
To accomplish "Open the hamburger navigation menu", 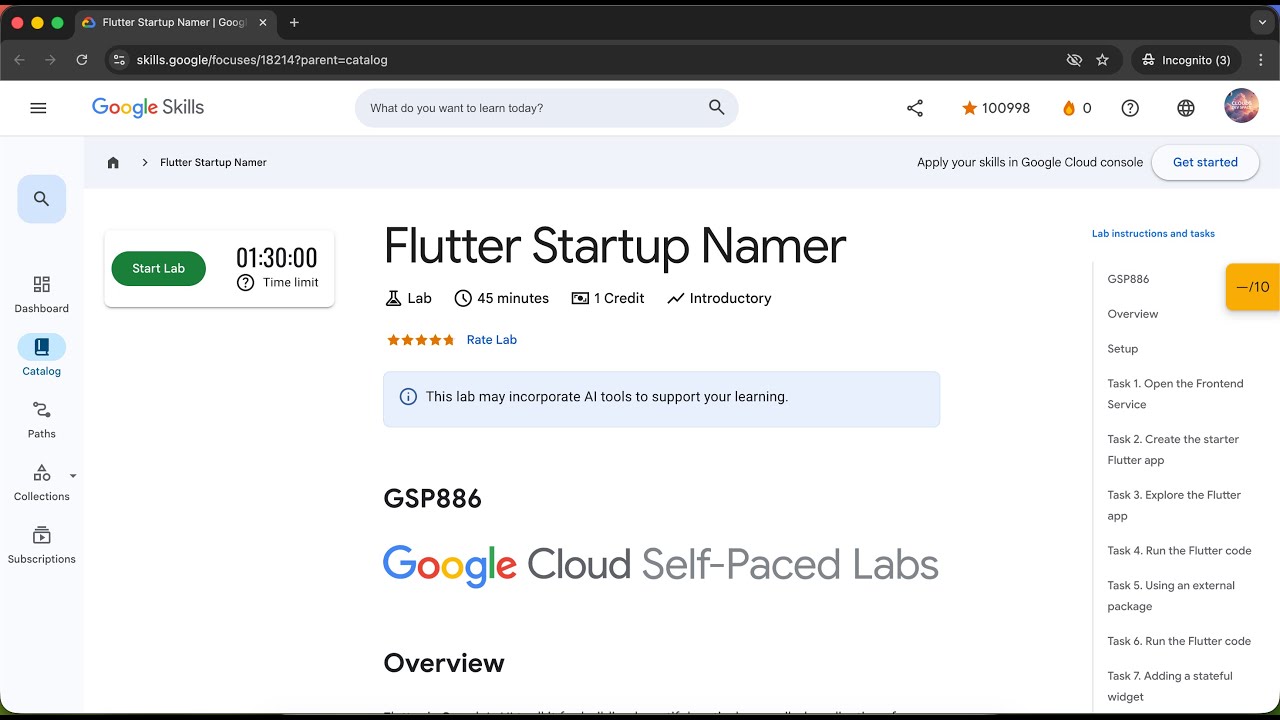I will coord(38,108).
